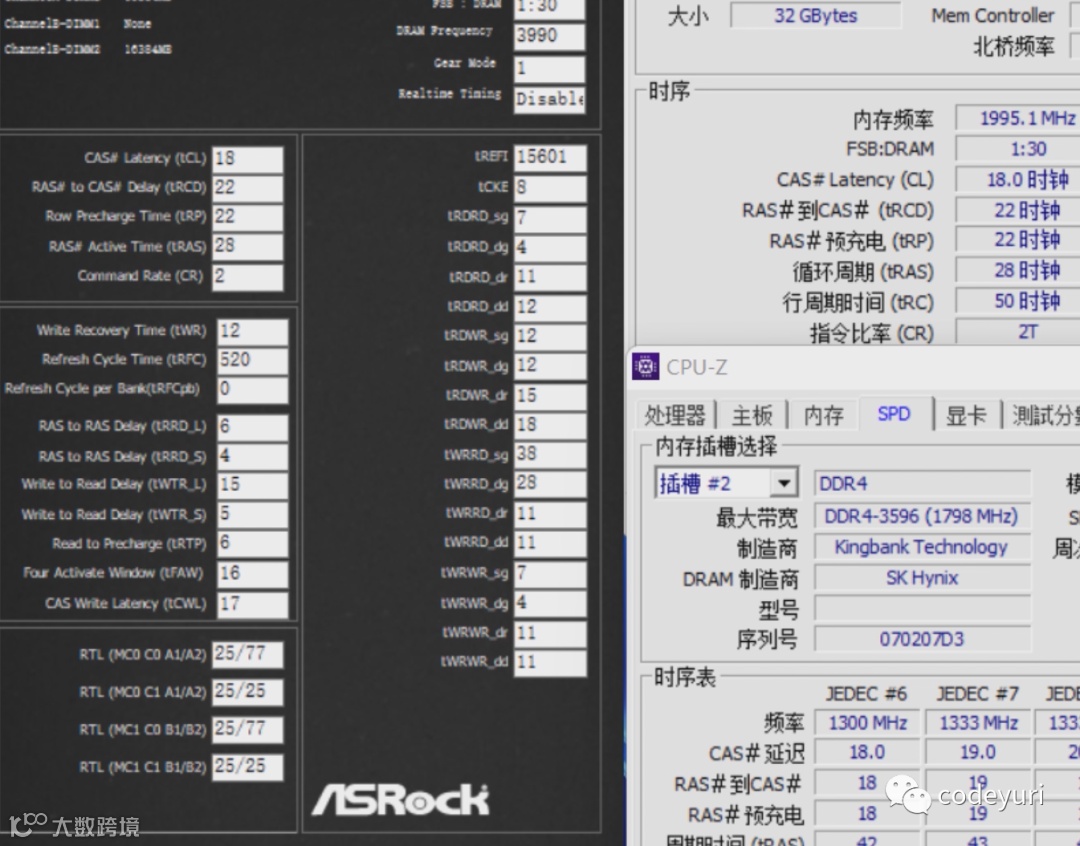Click the tRDWR_dd field showing 18
1080x846 pixels.
point(550,426)
